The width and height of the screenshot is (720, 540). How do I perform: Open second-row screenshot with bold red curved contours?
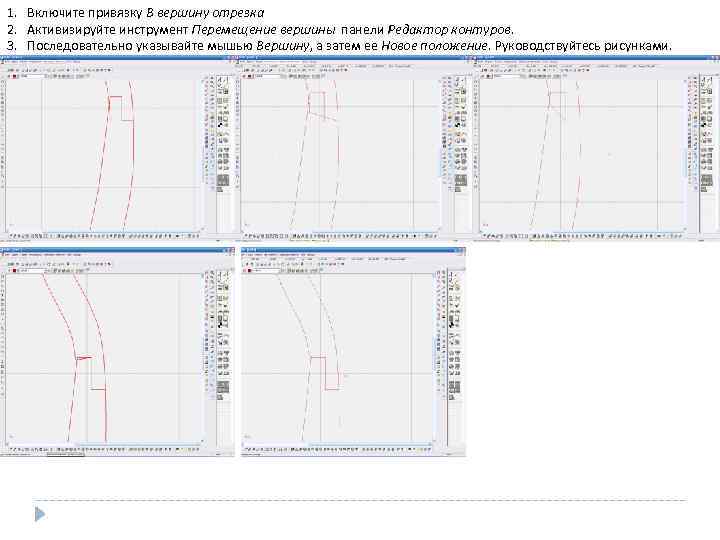pyautogui.click(x=118, y=352)
